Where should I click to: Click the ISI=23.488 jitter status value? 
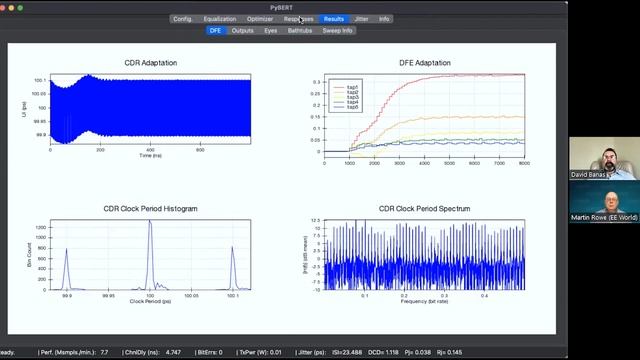pyautogui.click(x=347, y=352)
